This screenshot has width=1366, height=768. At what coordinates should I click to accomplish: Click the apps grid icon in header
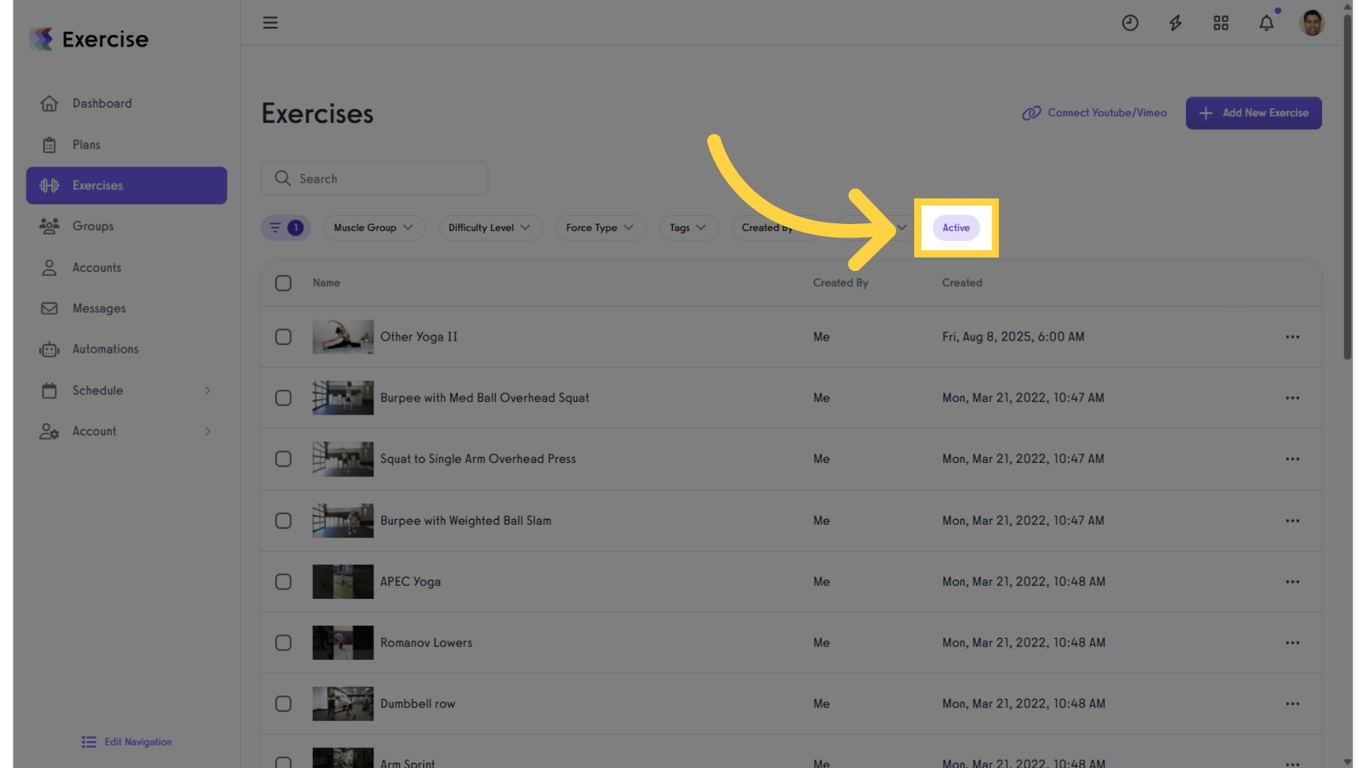(x=1221, y=22)
